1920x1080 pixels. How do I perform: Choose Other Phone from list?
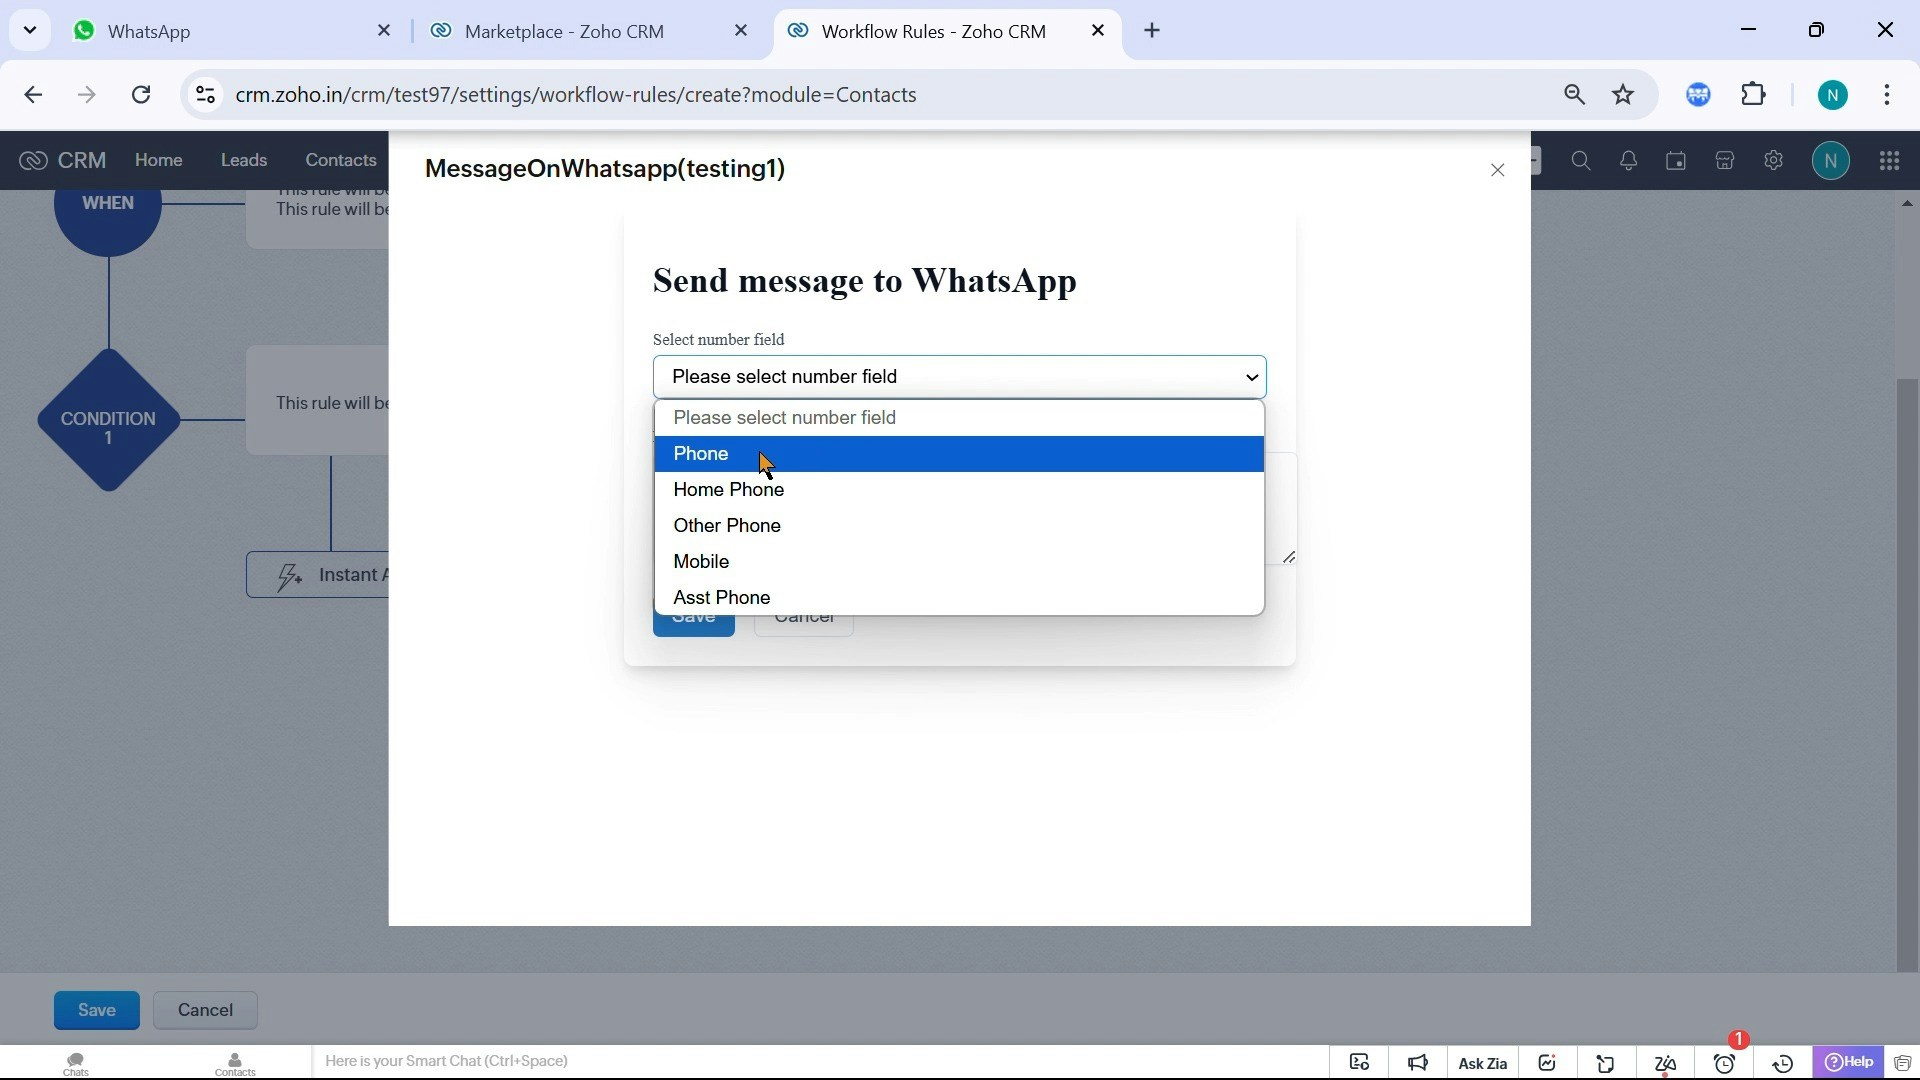(x=726, y=526)
